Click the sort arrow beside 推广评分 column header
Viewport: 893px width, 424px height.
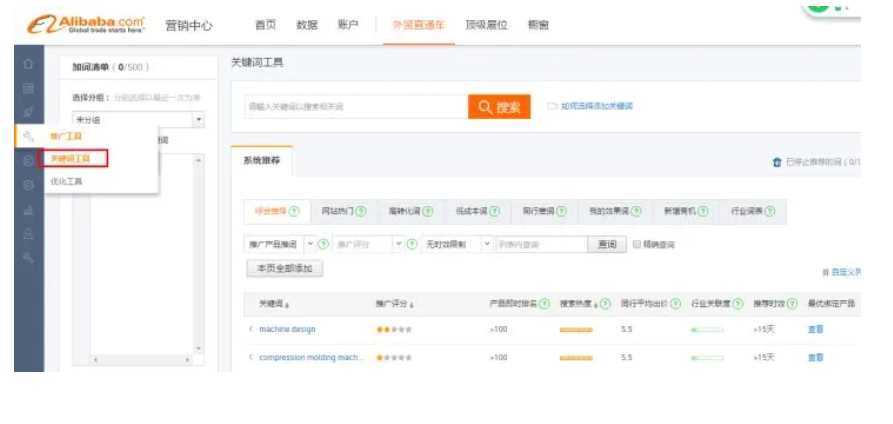pos(411,305)
